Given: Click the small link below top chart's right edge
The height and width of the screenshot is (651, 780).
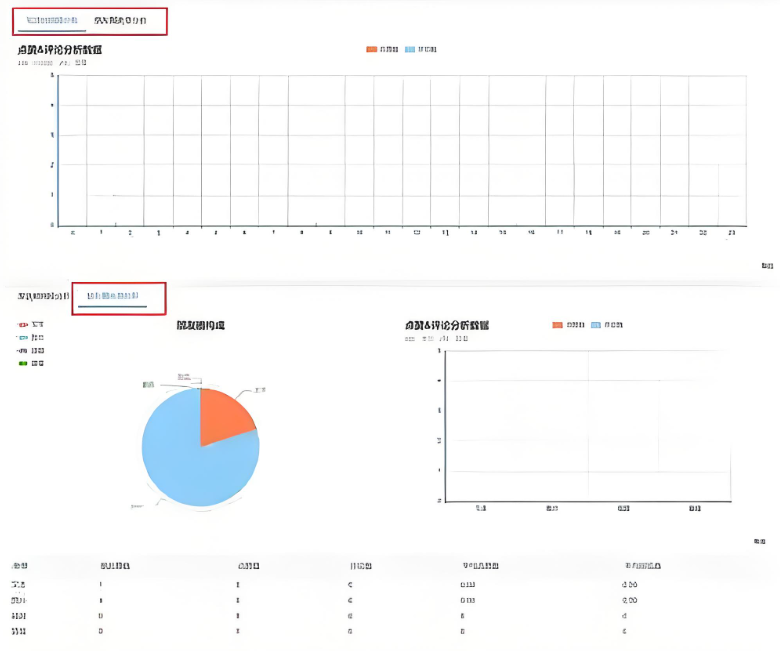Looking at the screenshot, I should click(767, 266).
